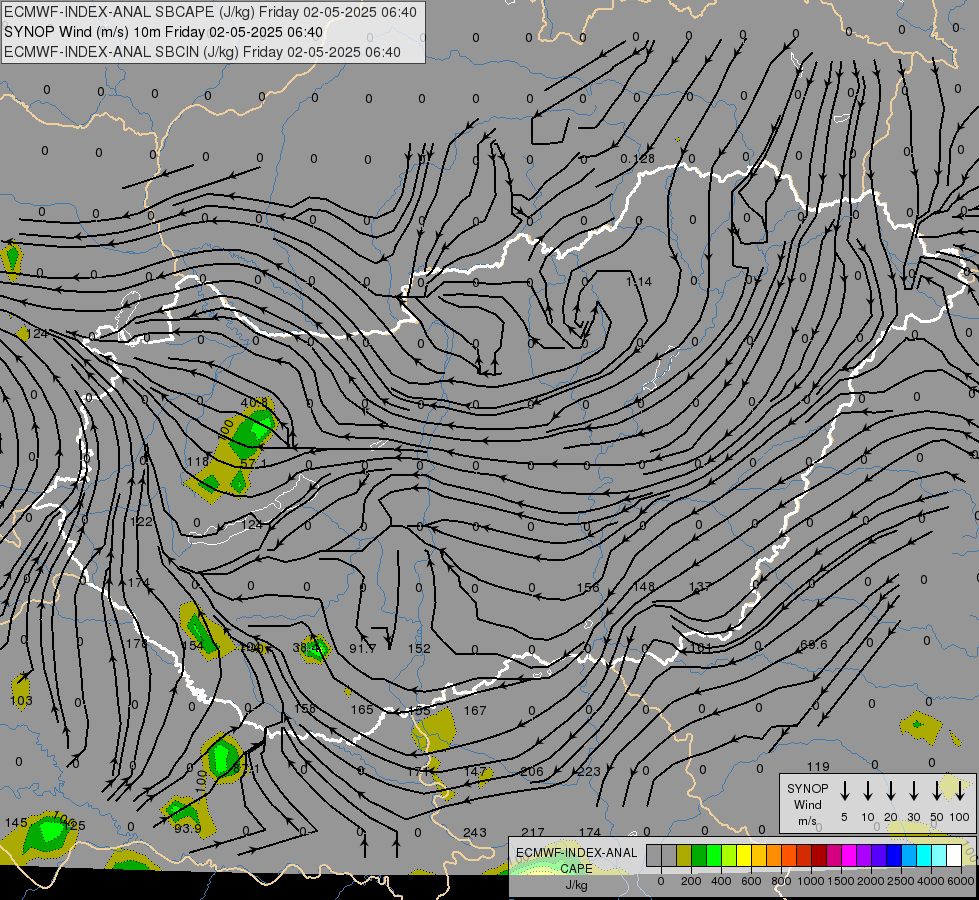
Task: Click the 167 value on the map
Action: (475, 710)
